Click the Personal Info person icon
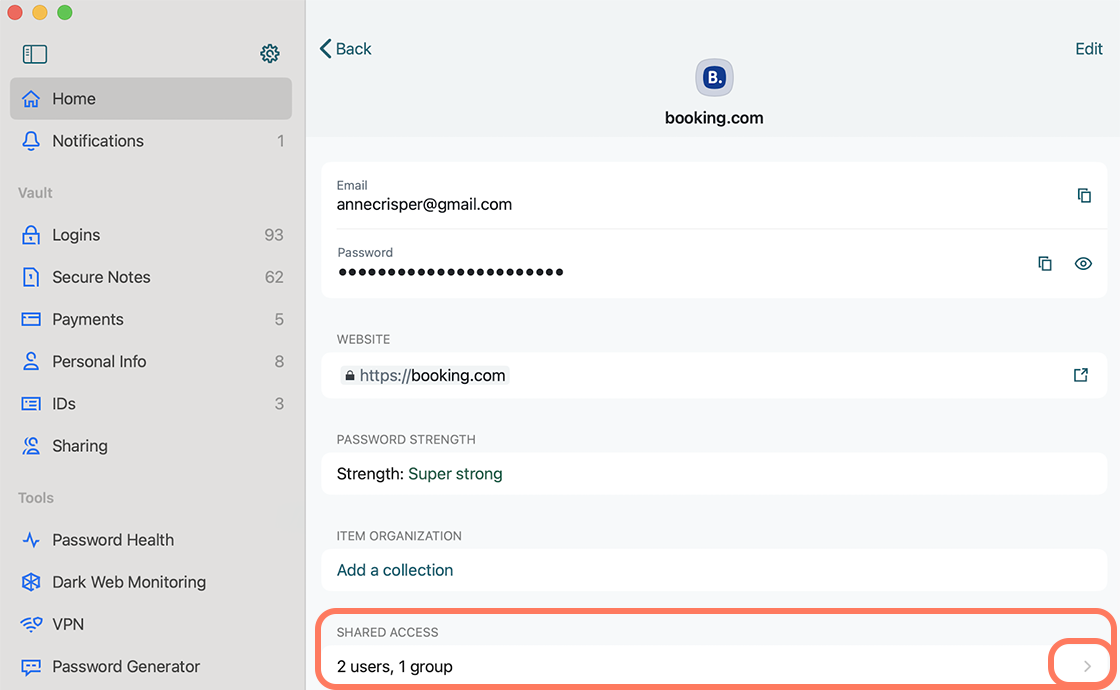Screen dimensions: 1120x690 [31, 361]
